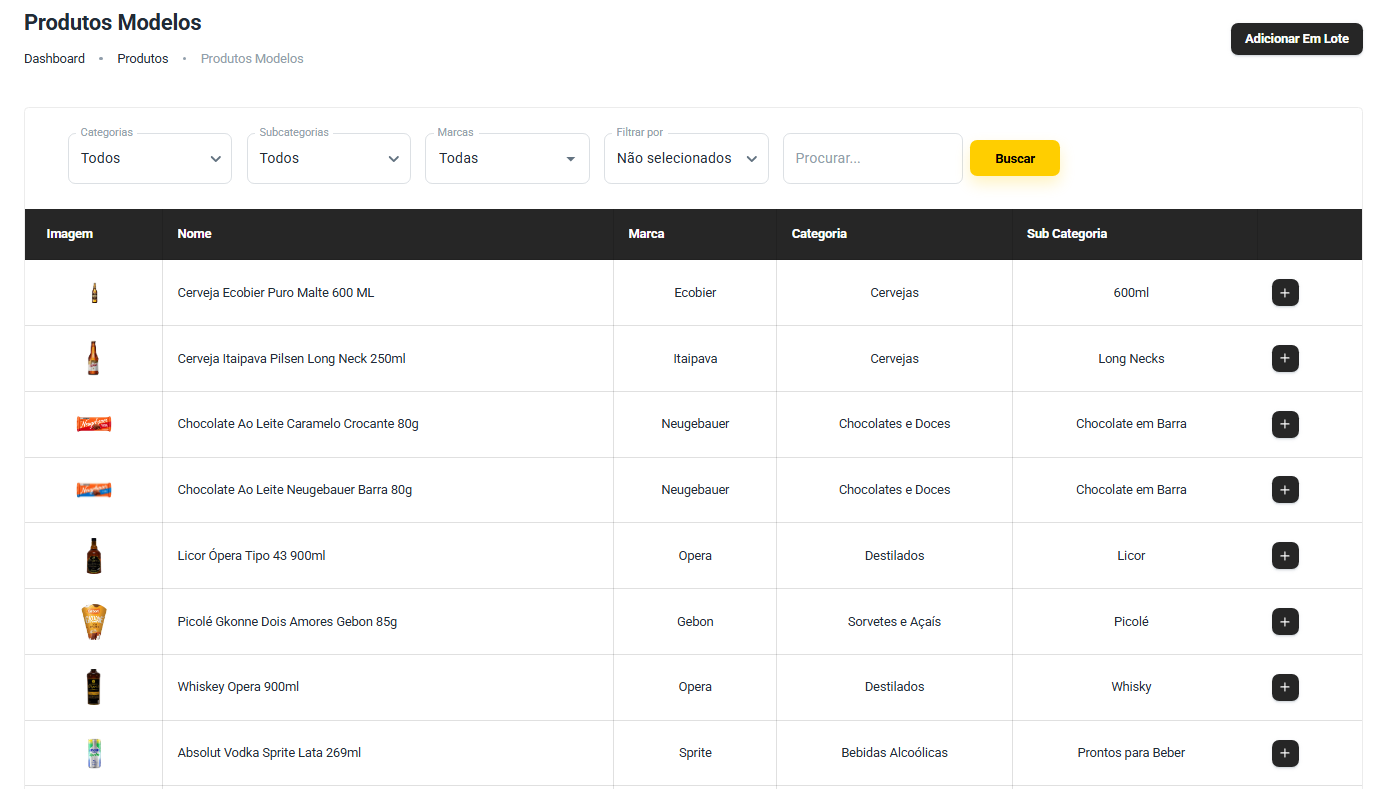Click the Produtos Modelos breadcrumb
1388x789 pixels.
coord(252,59)
